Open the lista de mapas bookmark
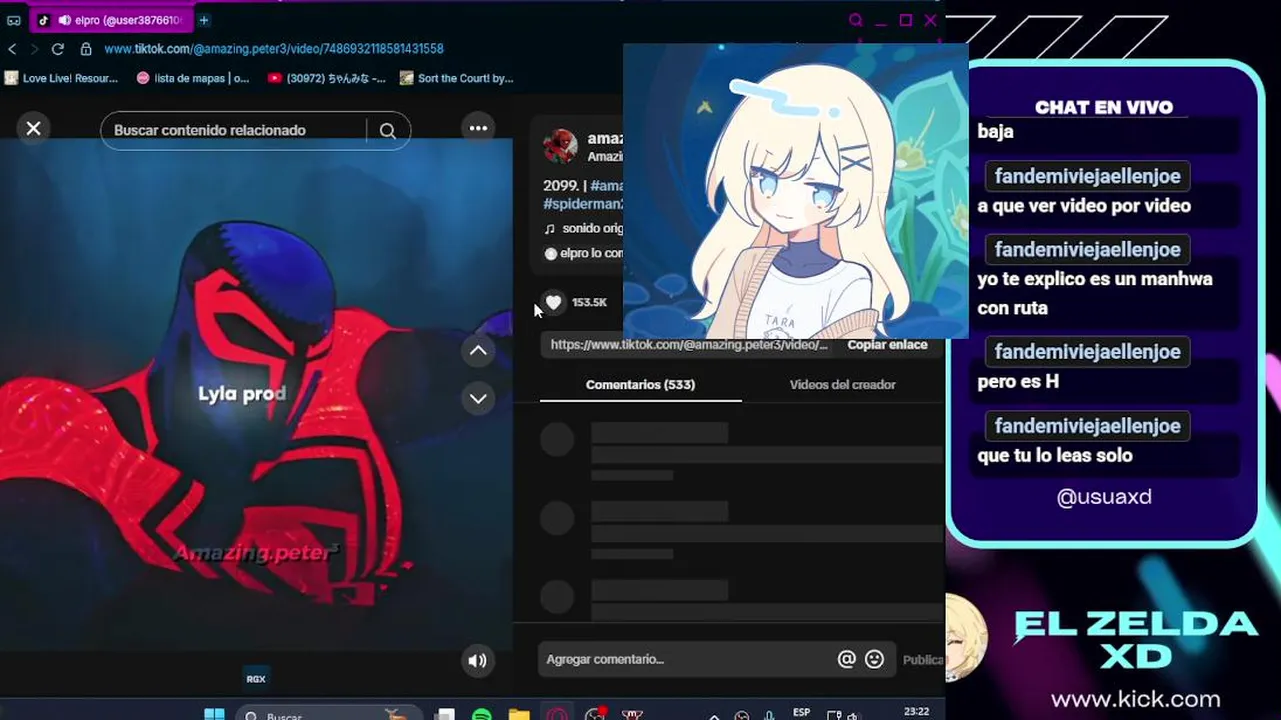 193,78
